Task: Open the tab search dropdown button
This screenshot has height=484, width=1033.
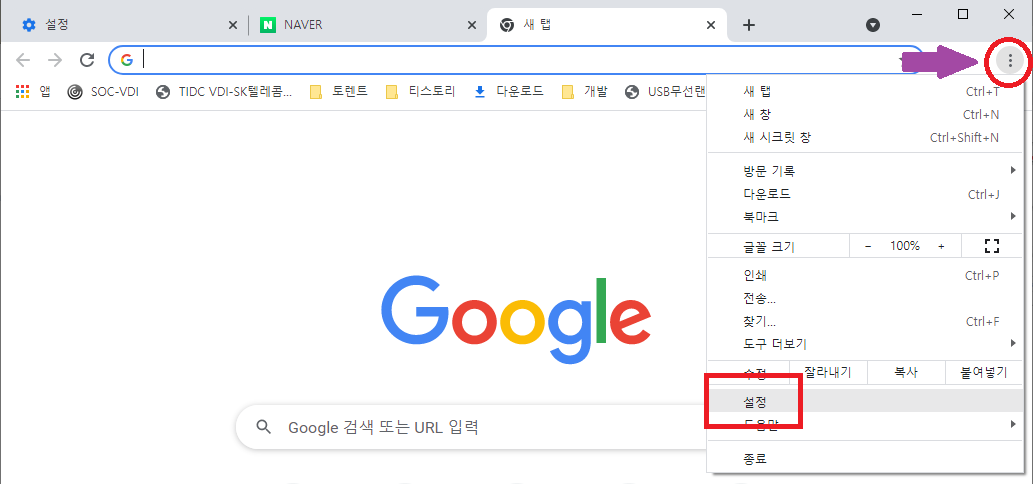Action: coord(873,25)
